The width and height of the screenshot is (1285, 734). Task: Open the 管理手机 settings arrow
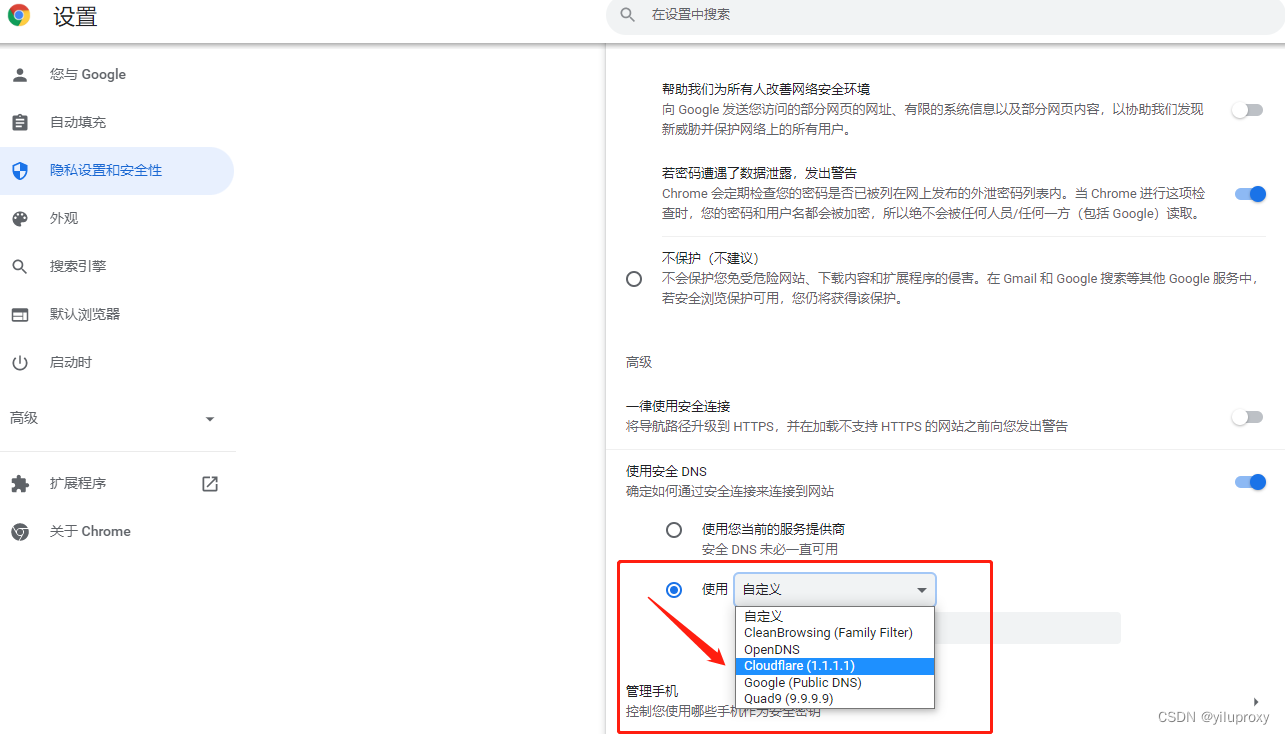[1256, 701]
